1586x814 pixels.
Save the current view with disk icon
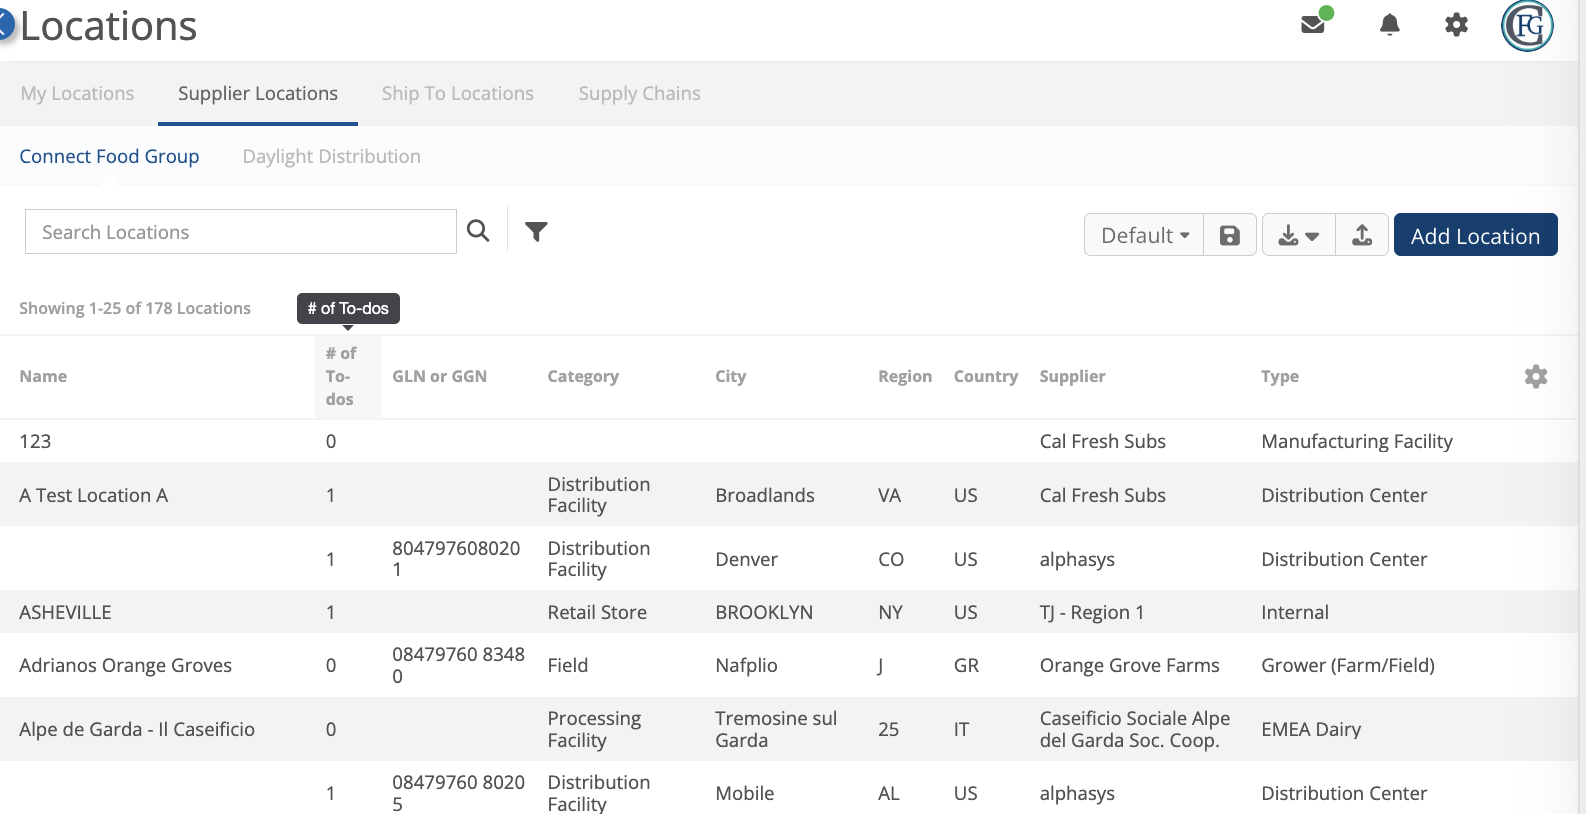click(1230, 235)
